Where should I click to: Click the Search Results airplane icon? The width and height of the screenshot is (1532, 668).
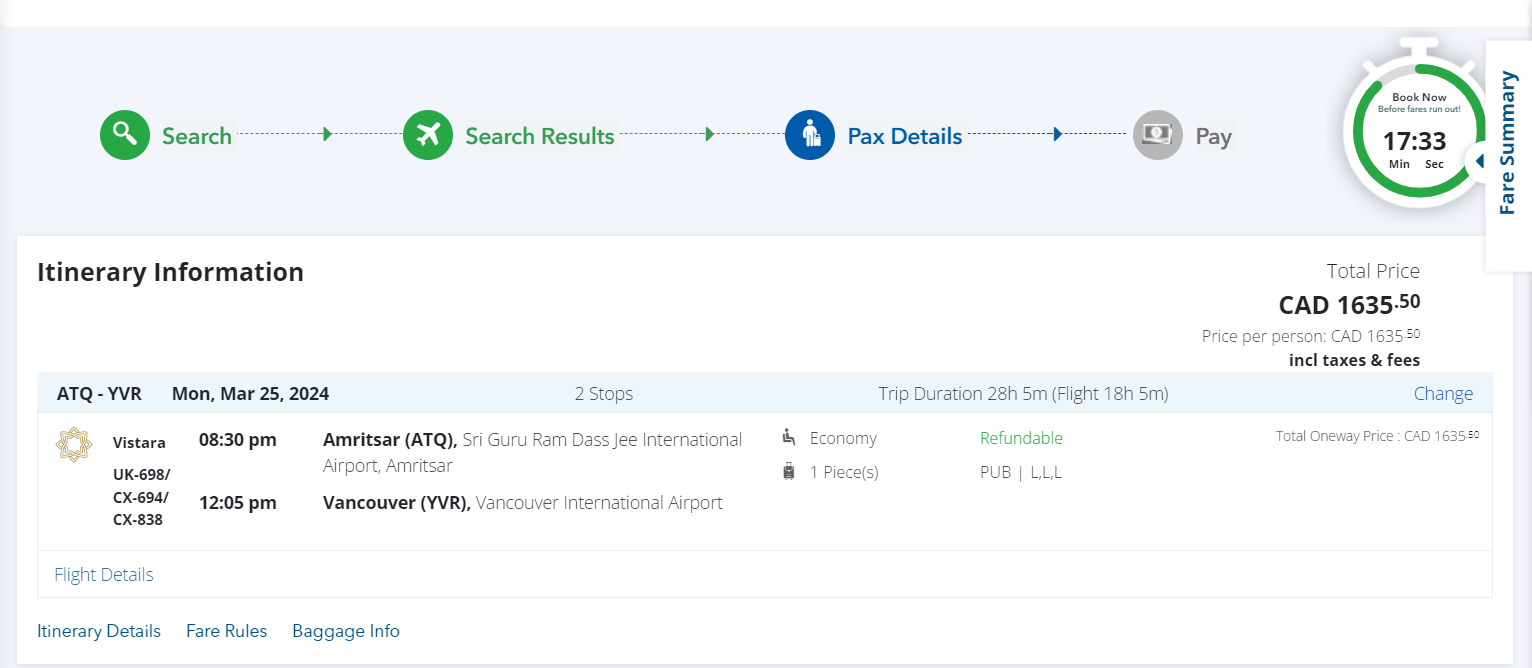(x=428, y=135)
